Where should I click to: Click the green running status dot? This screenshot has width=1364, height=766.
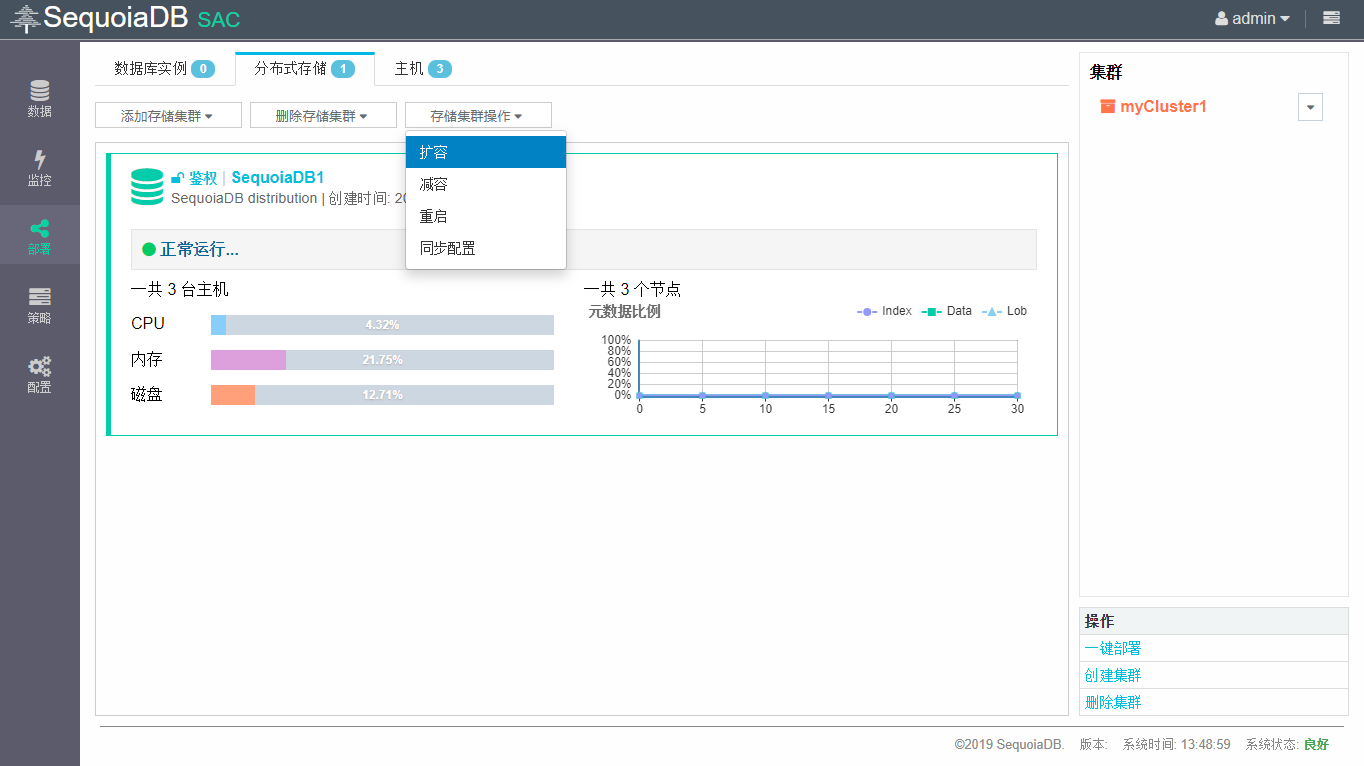pos(149,249)
